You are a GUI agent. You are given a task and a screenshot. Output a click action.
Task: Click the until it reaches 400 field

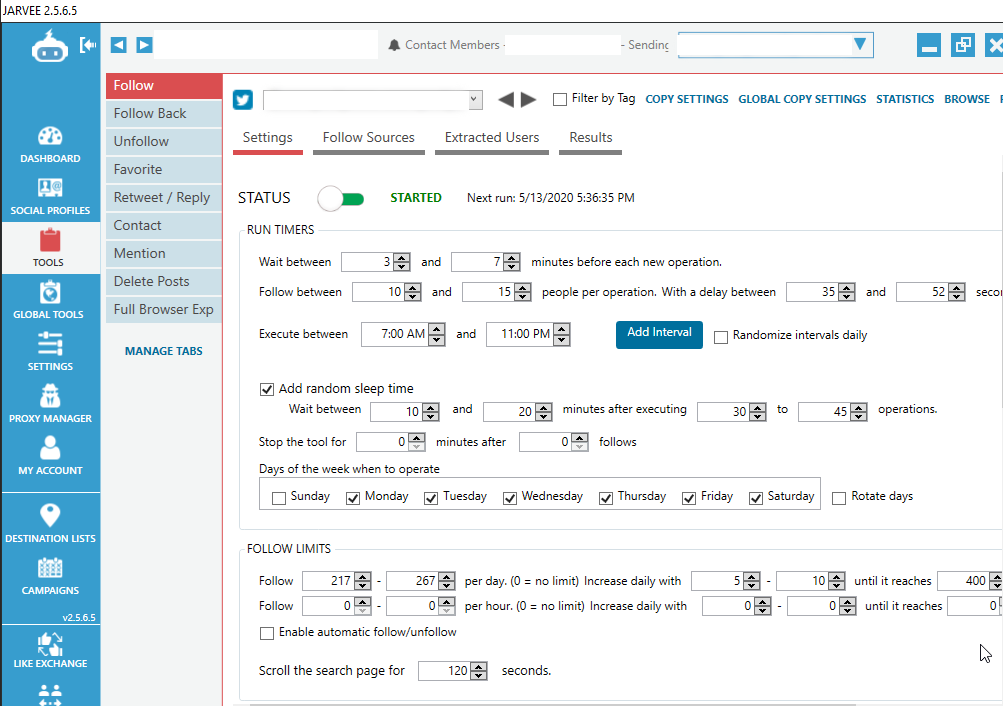click(963, 581)
